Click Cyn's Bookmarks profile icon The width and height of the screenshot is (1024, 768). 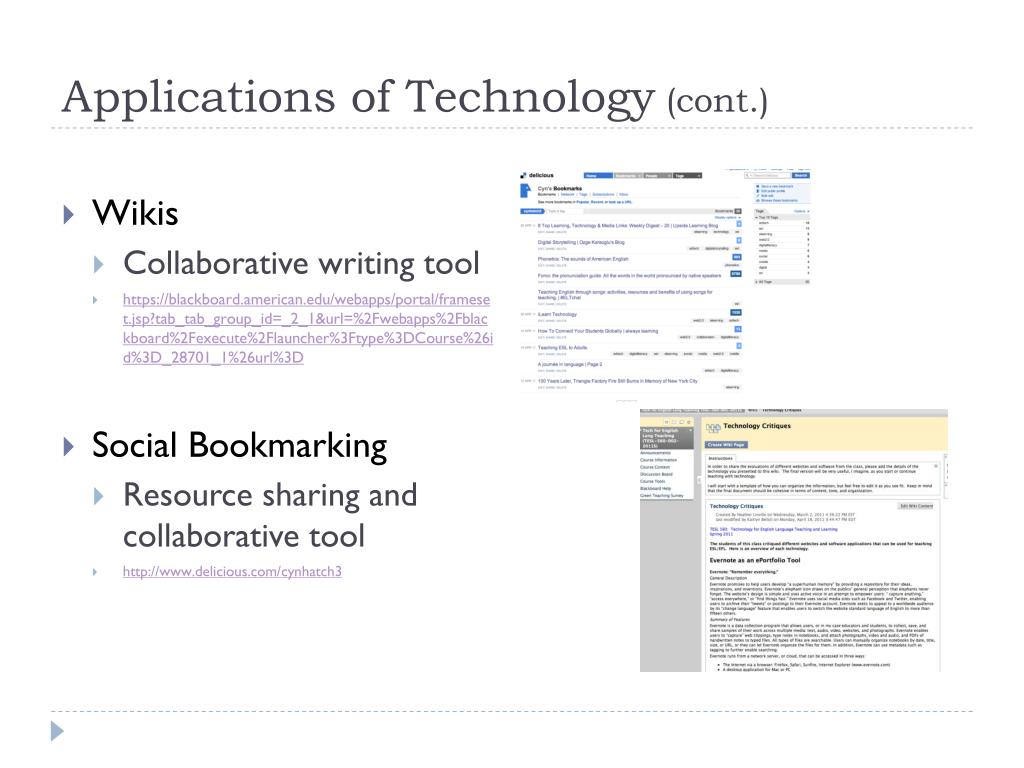coord(526,191)
